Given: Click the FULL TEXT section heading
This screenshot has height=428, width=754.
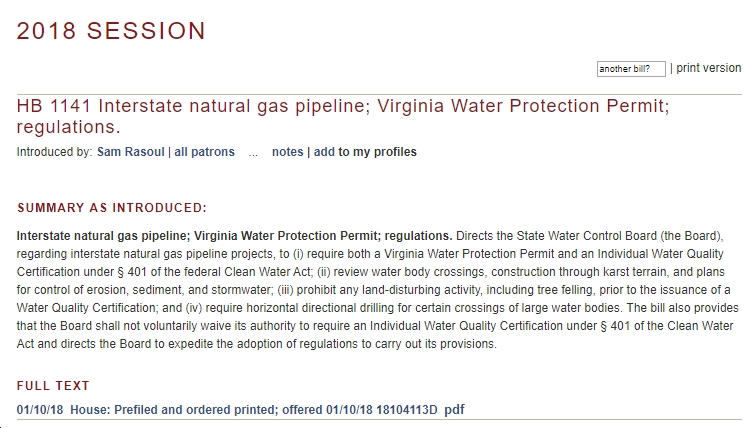Looking at the screenshot, I should 53,386.
